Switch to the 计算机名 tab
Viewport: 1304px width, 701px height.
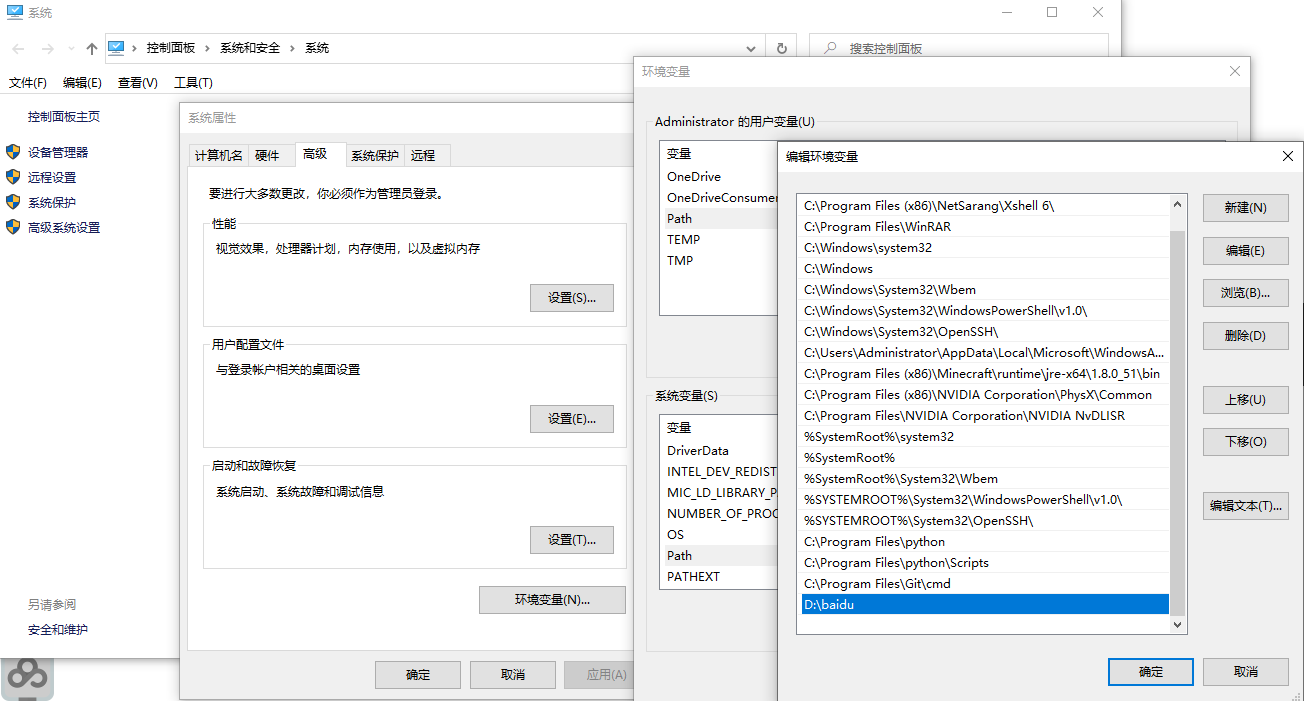tap(218, 155)
